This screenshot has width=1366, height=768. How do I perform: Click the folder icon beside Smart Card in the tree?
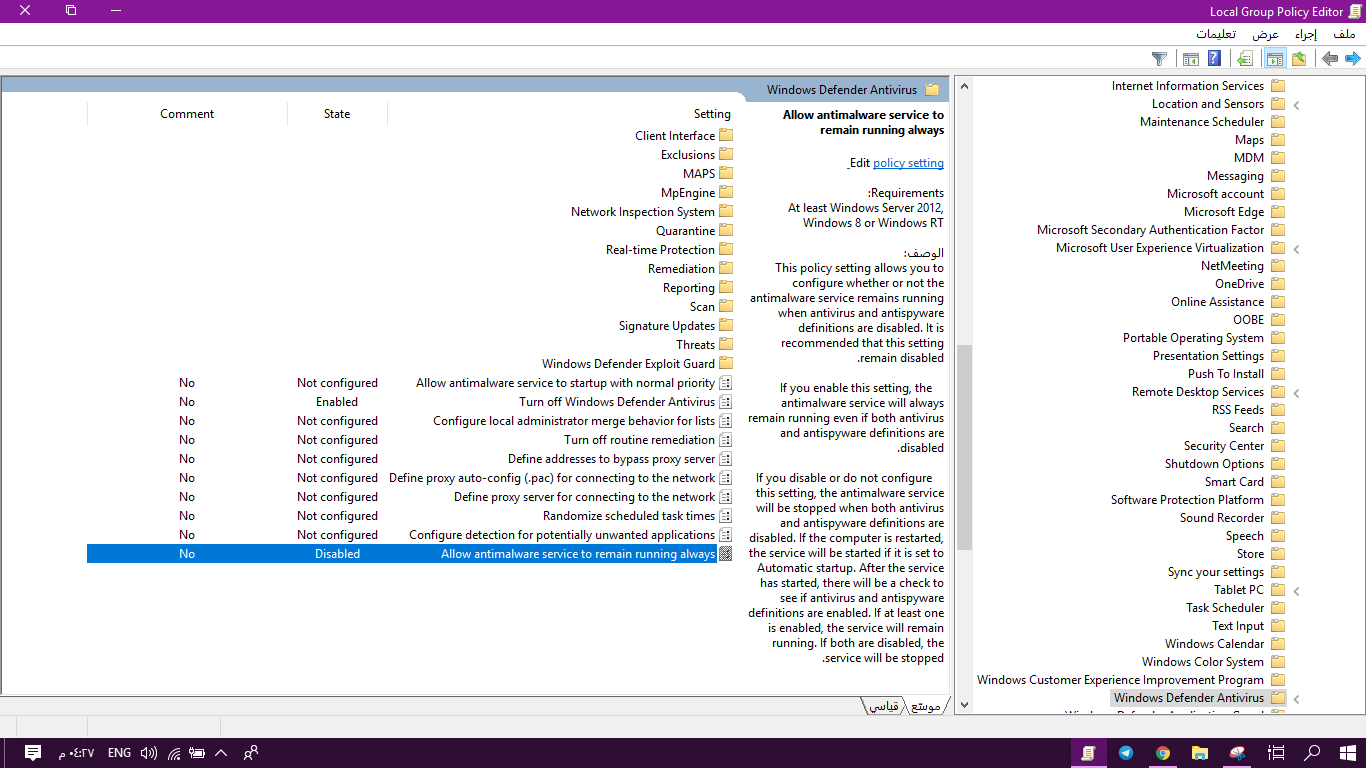point(1278,482)
